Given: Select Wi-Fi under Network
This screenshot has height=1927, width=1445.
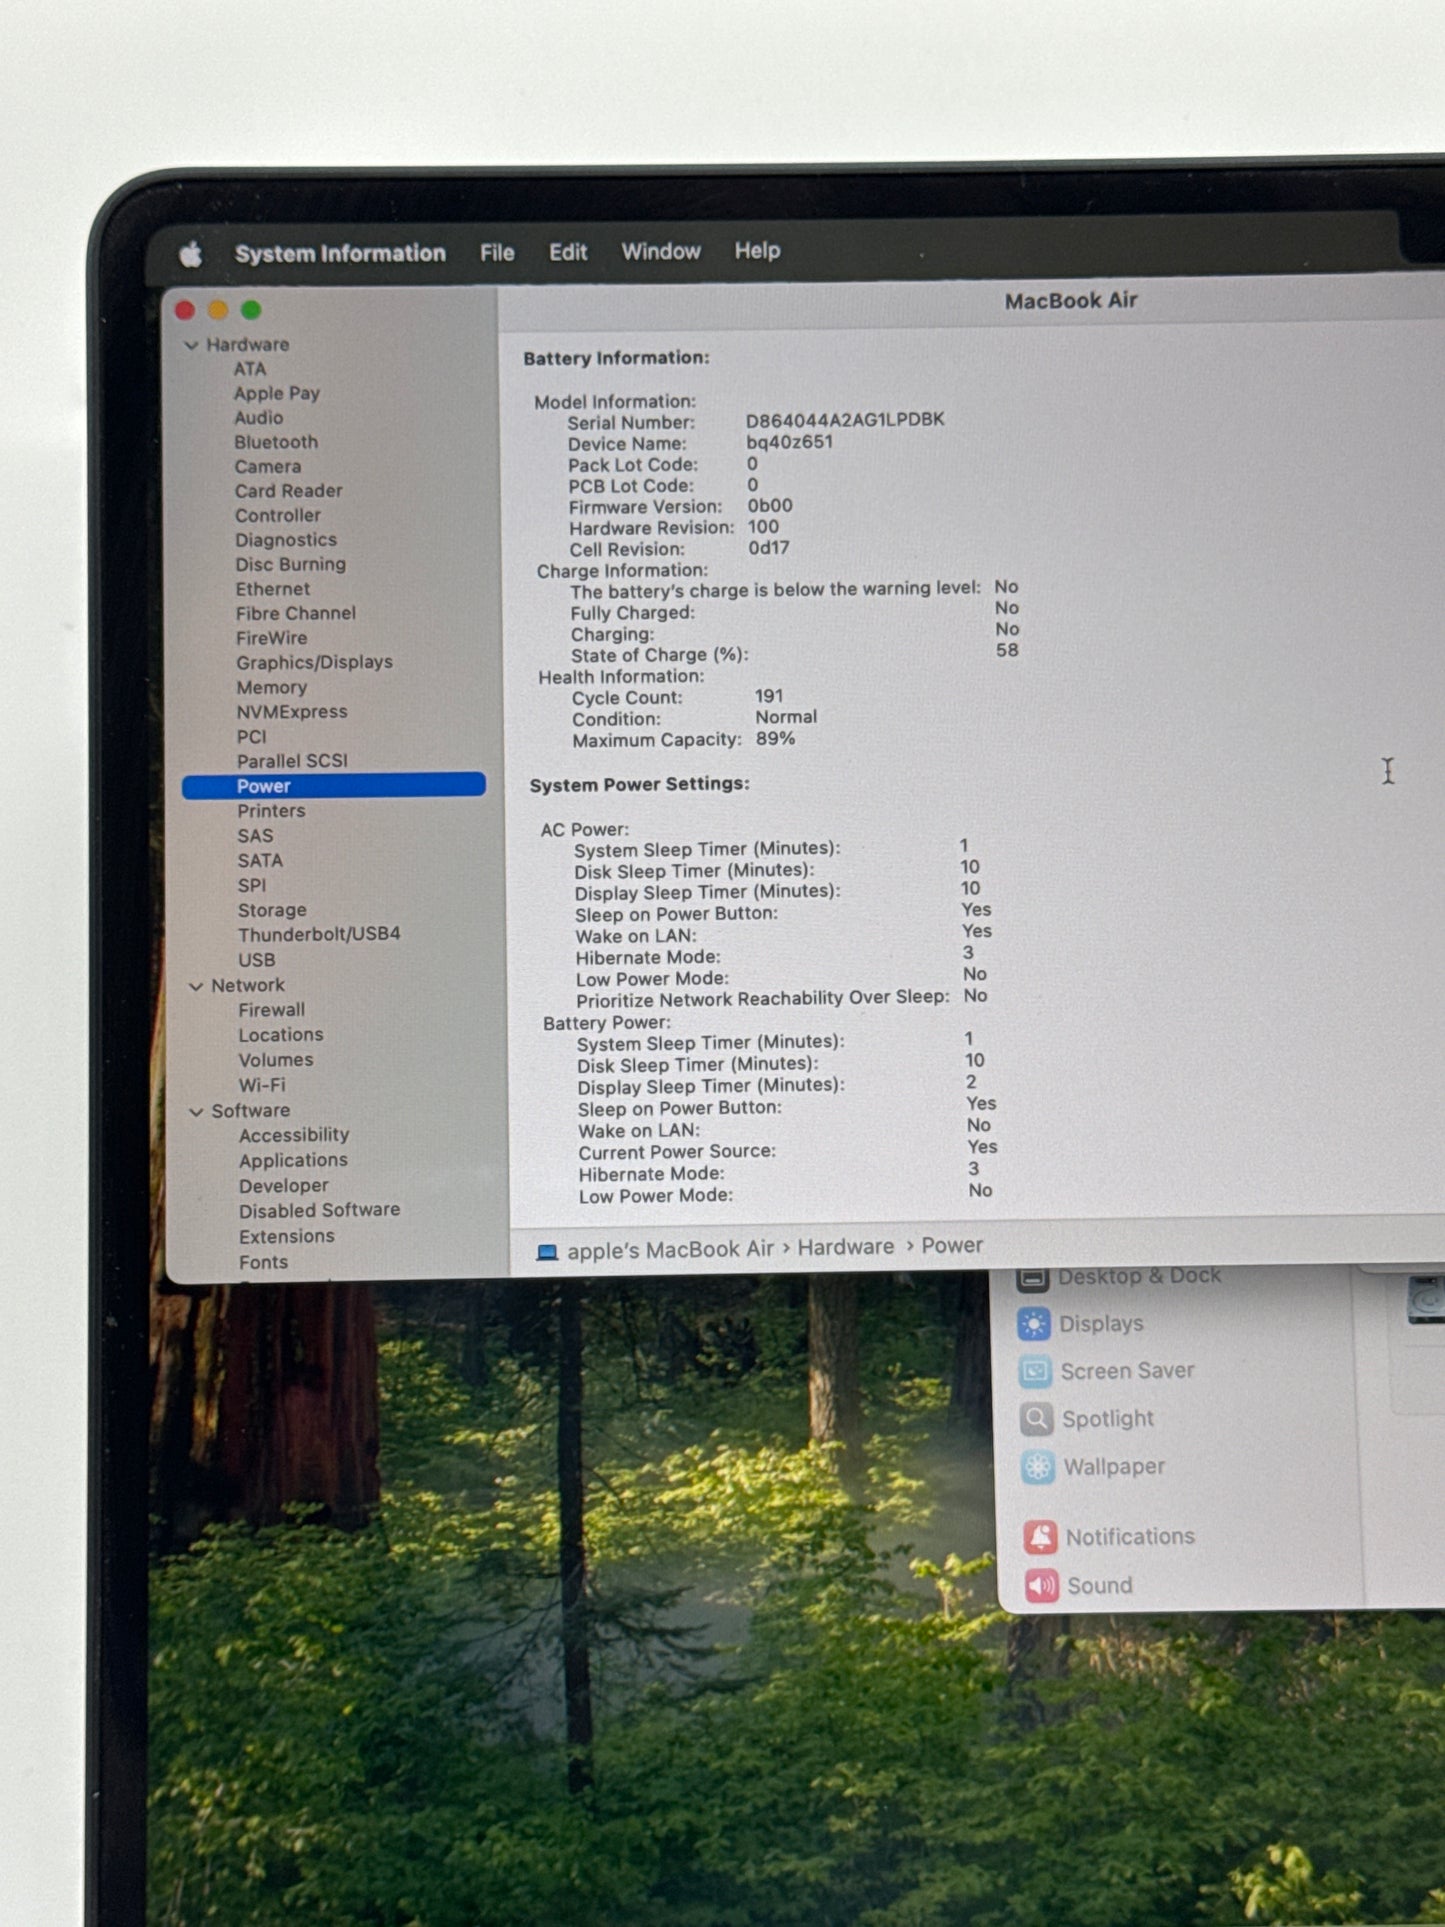Looking at the screenshot, I should [262, 1085].
